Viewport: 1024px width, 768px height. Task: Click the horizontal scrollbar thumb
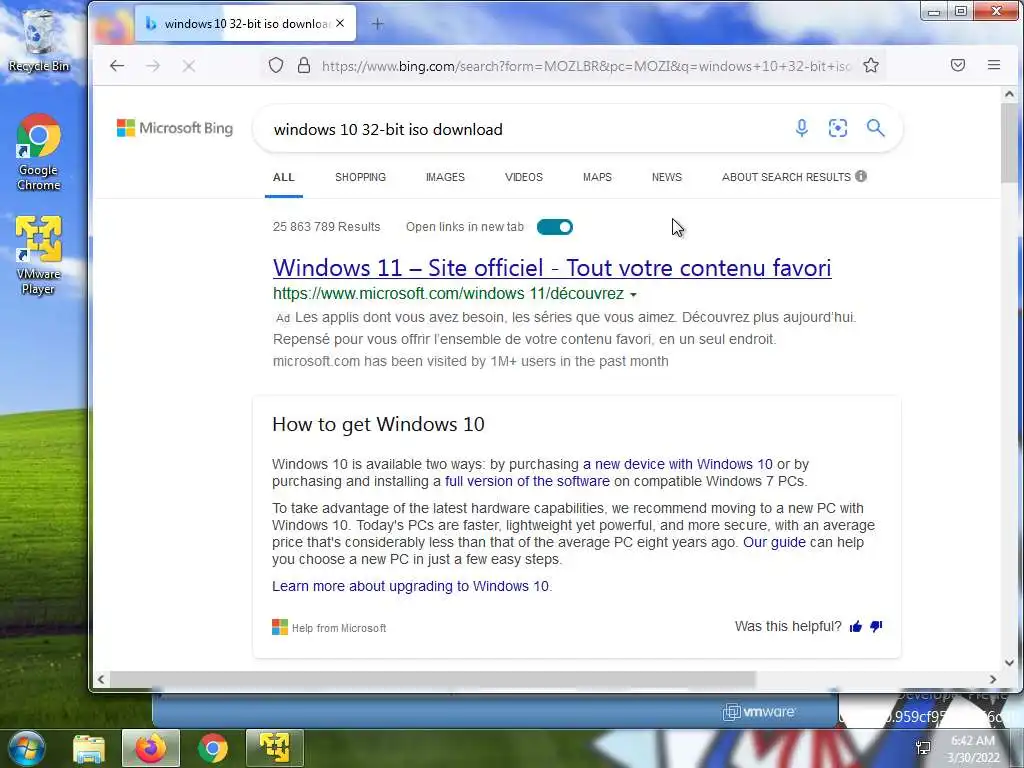click(432, 679)
